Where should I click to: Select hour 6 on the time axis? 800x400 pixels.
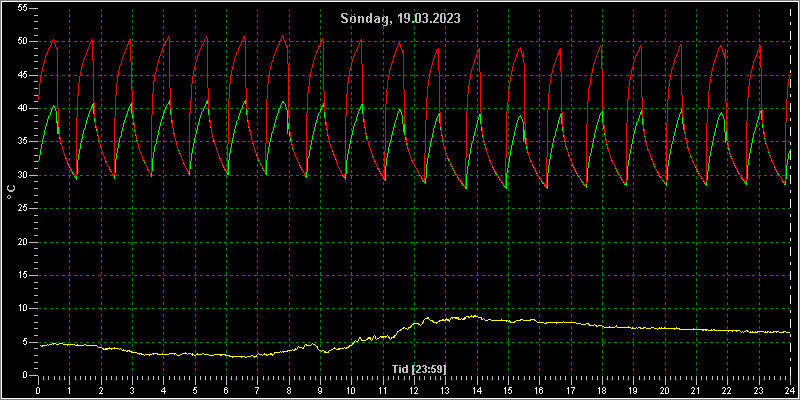coord(226,391)
